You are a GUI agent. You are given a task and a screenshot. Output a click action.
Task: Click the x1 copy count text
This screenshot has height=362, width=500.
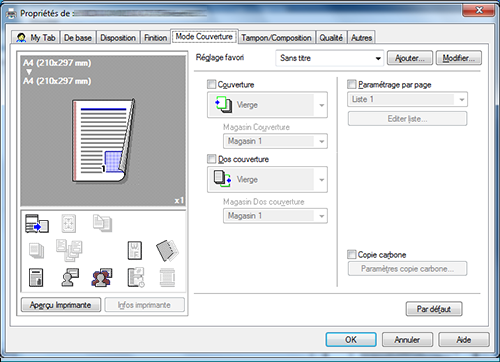[x=179, y=200]
